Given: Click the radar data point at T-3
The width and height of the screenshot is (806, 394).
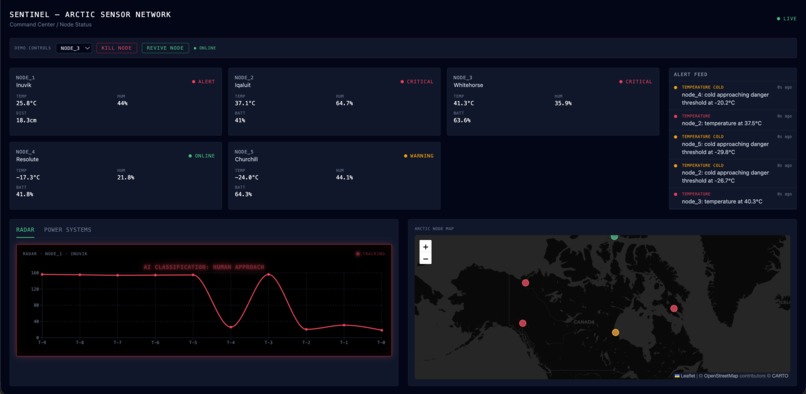Looking at the screenshot, I should (268, 275).
